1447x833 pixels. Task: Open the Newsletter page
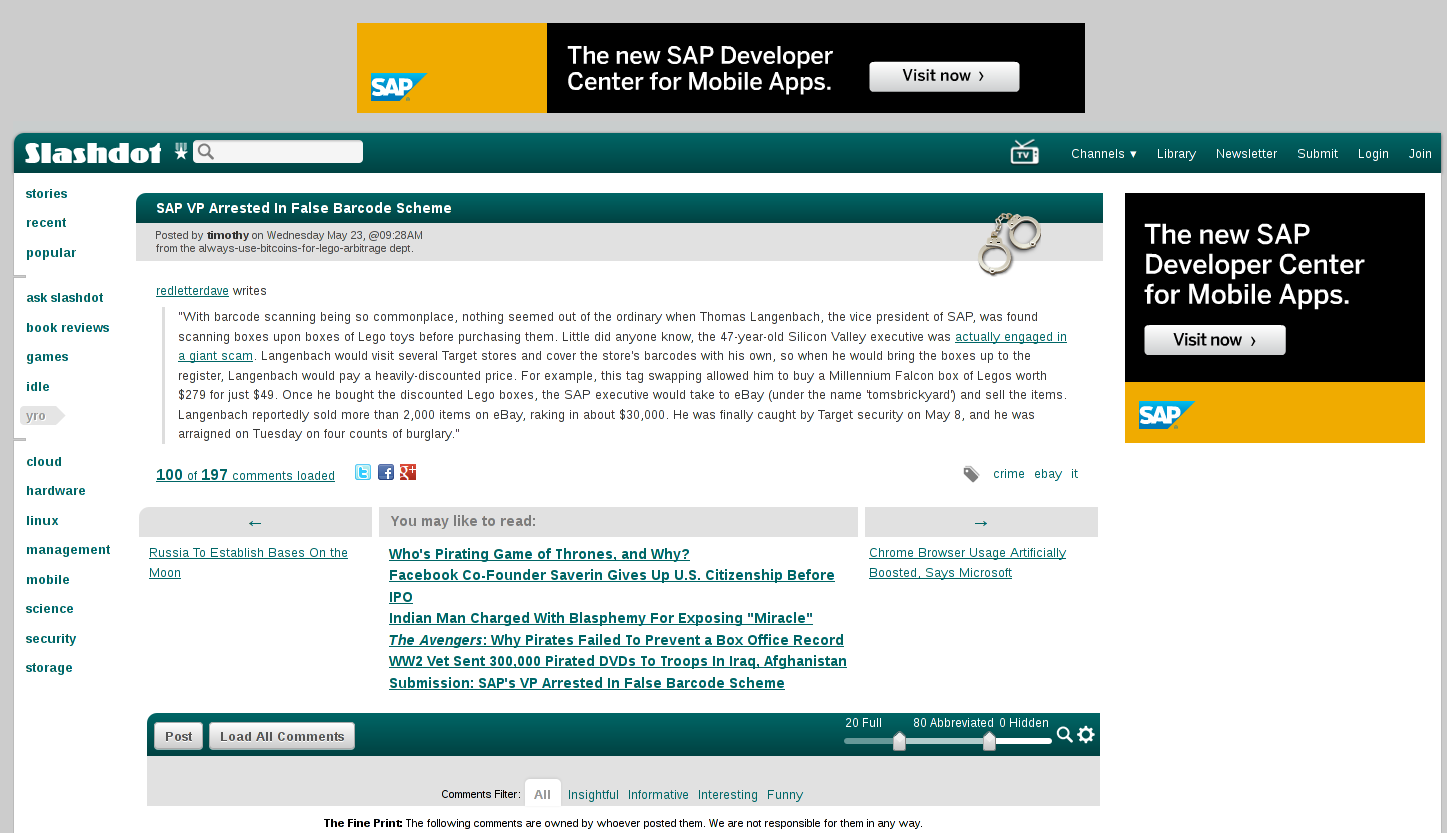click(x=1246, y=154)
